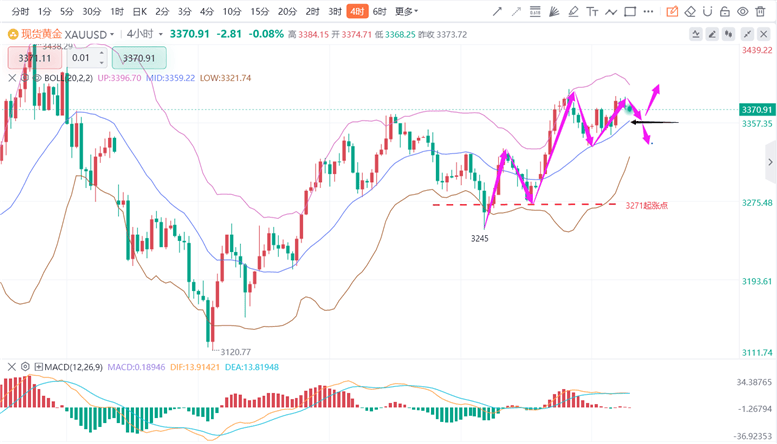Select the text annotation tool
The height and width of the screenshot is (444, 777).
coord(592,11)
